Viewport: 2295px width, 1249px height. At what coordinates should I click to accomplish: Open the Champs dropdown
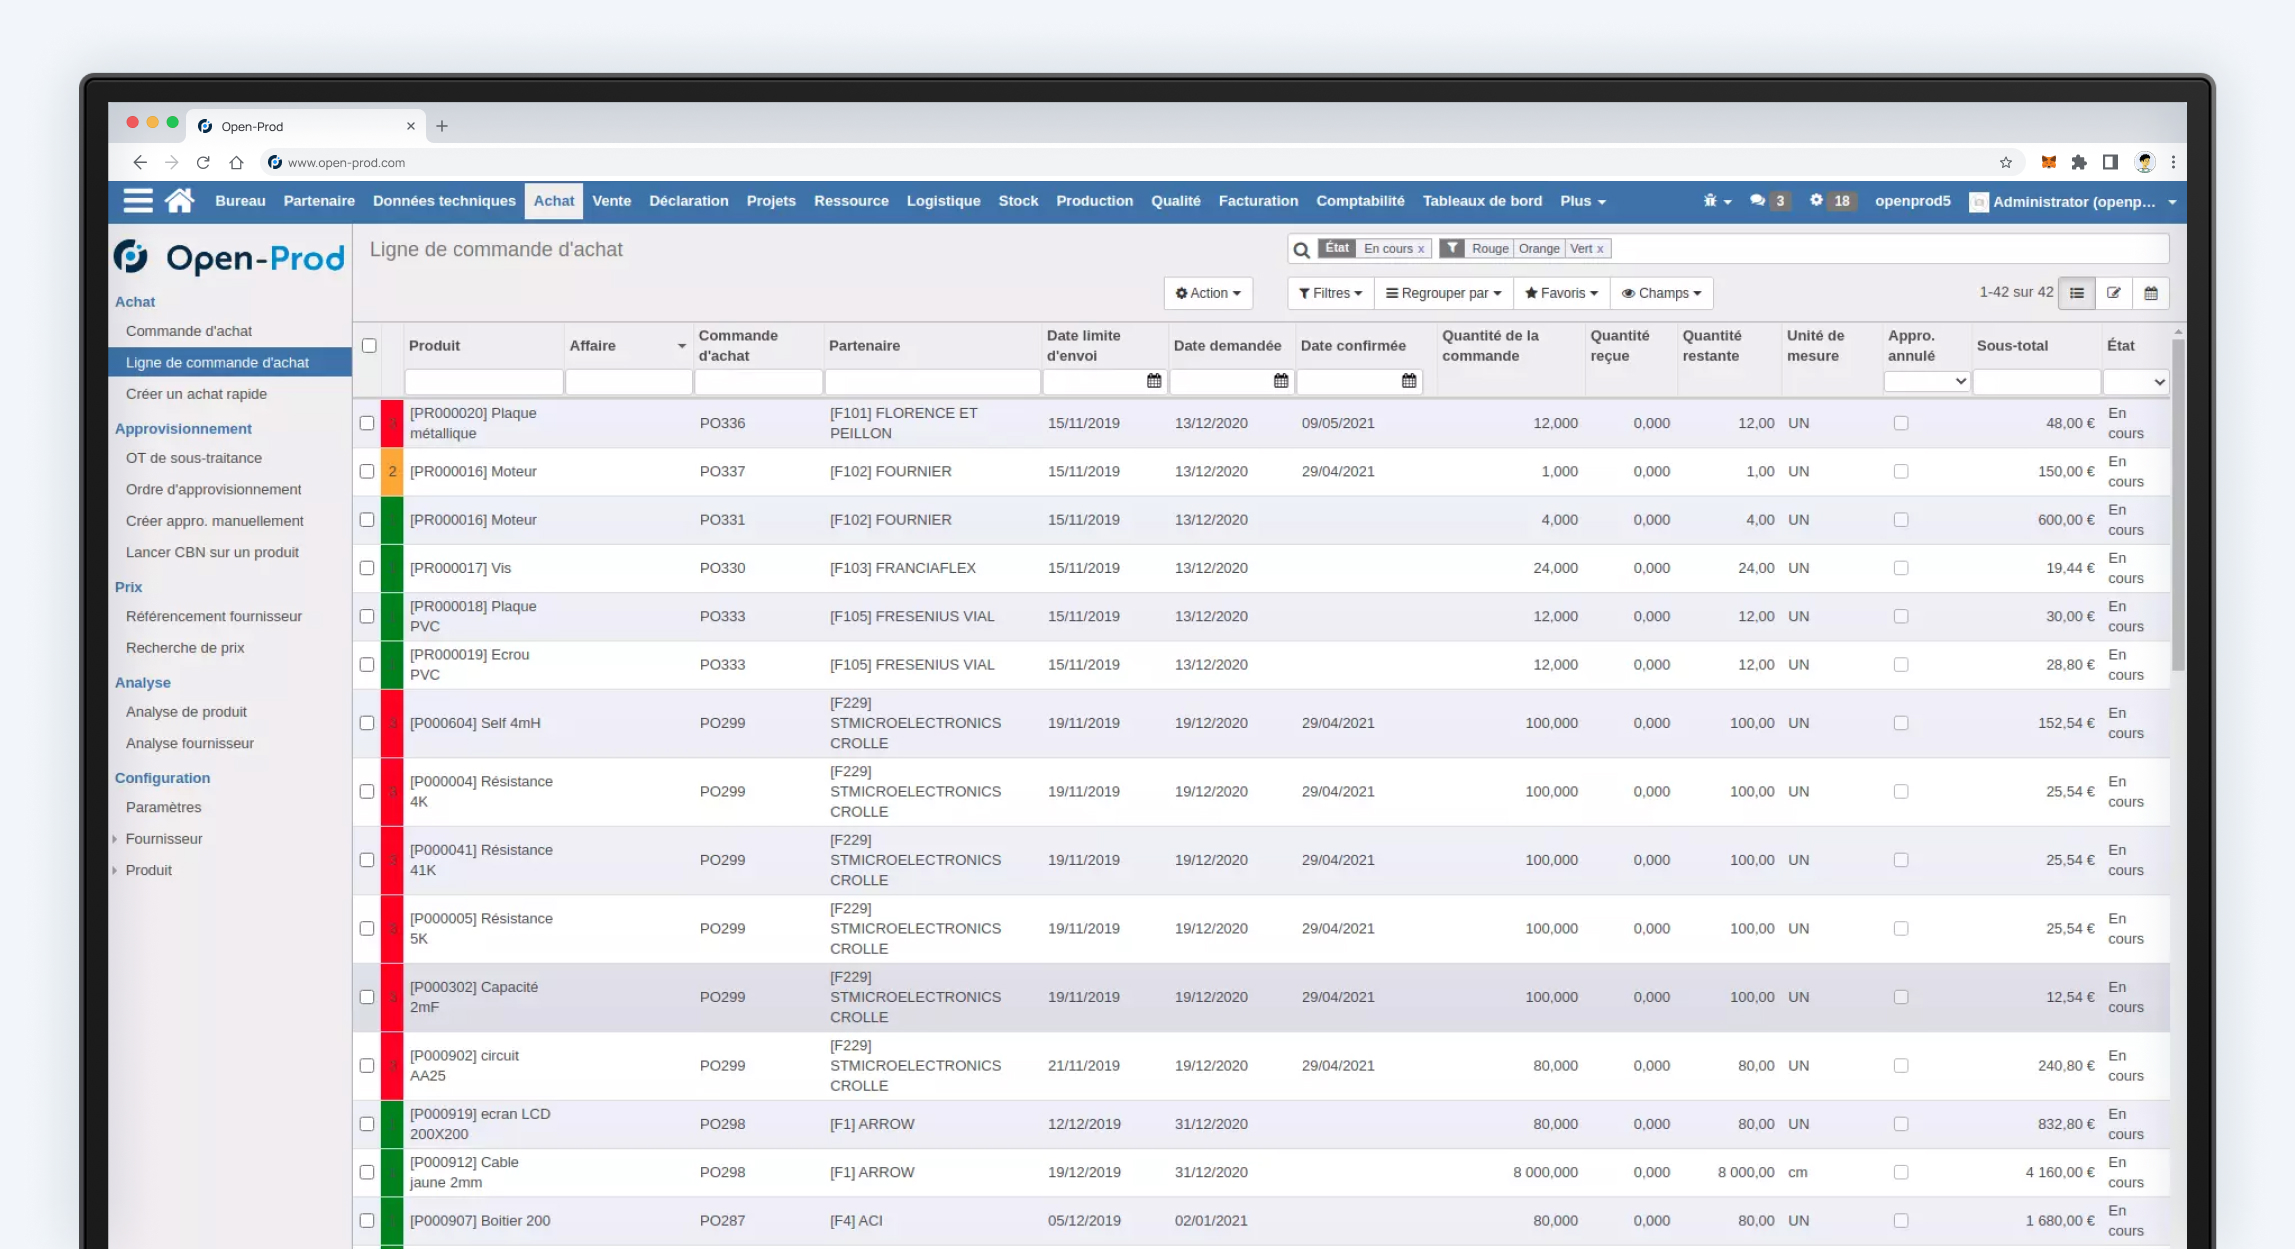[x=1661, y=293]
